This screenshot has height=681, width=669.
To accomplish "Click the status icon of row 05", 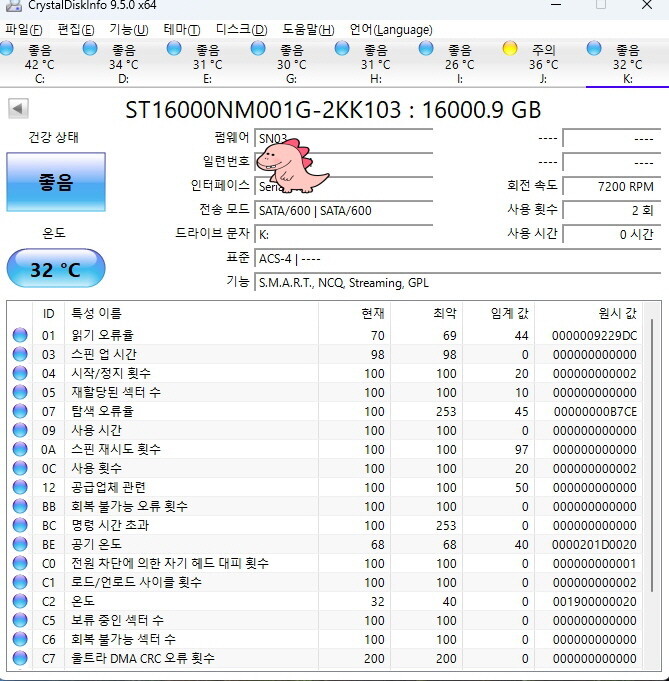I will click(20, 392).
